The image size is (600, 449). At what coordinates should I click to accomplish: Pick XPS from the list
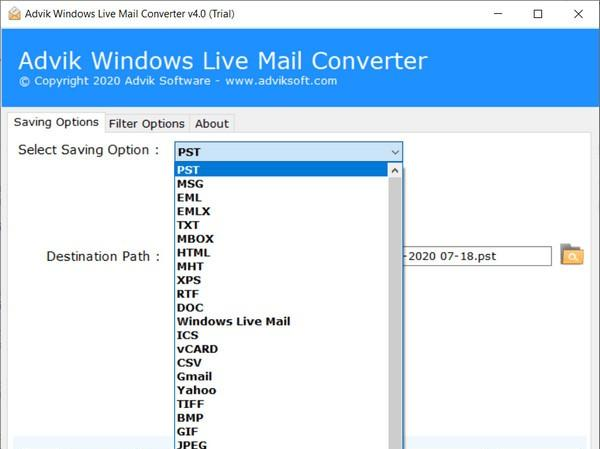click(281, 280)
